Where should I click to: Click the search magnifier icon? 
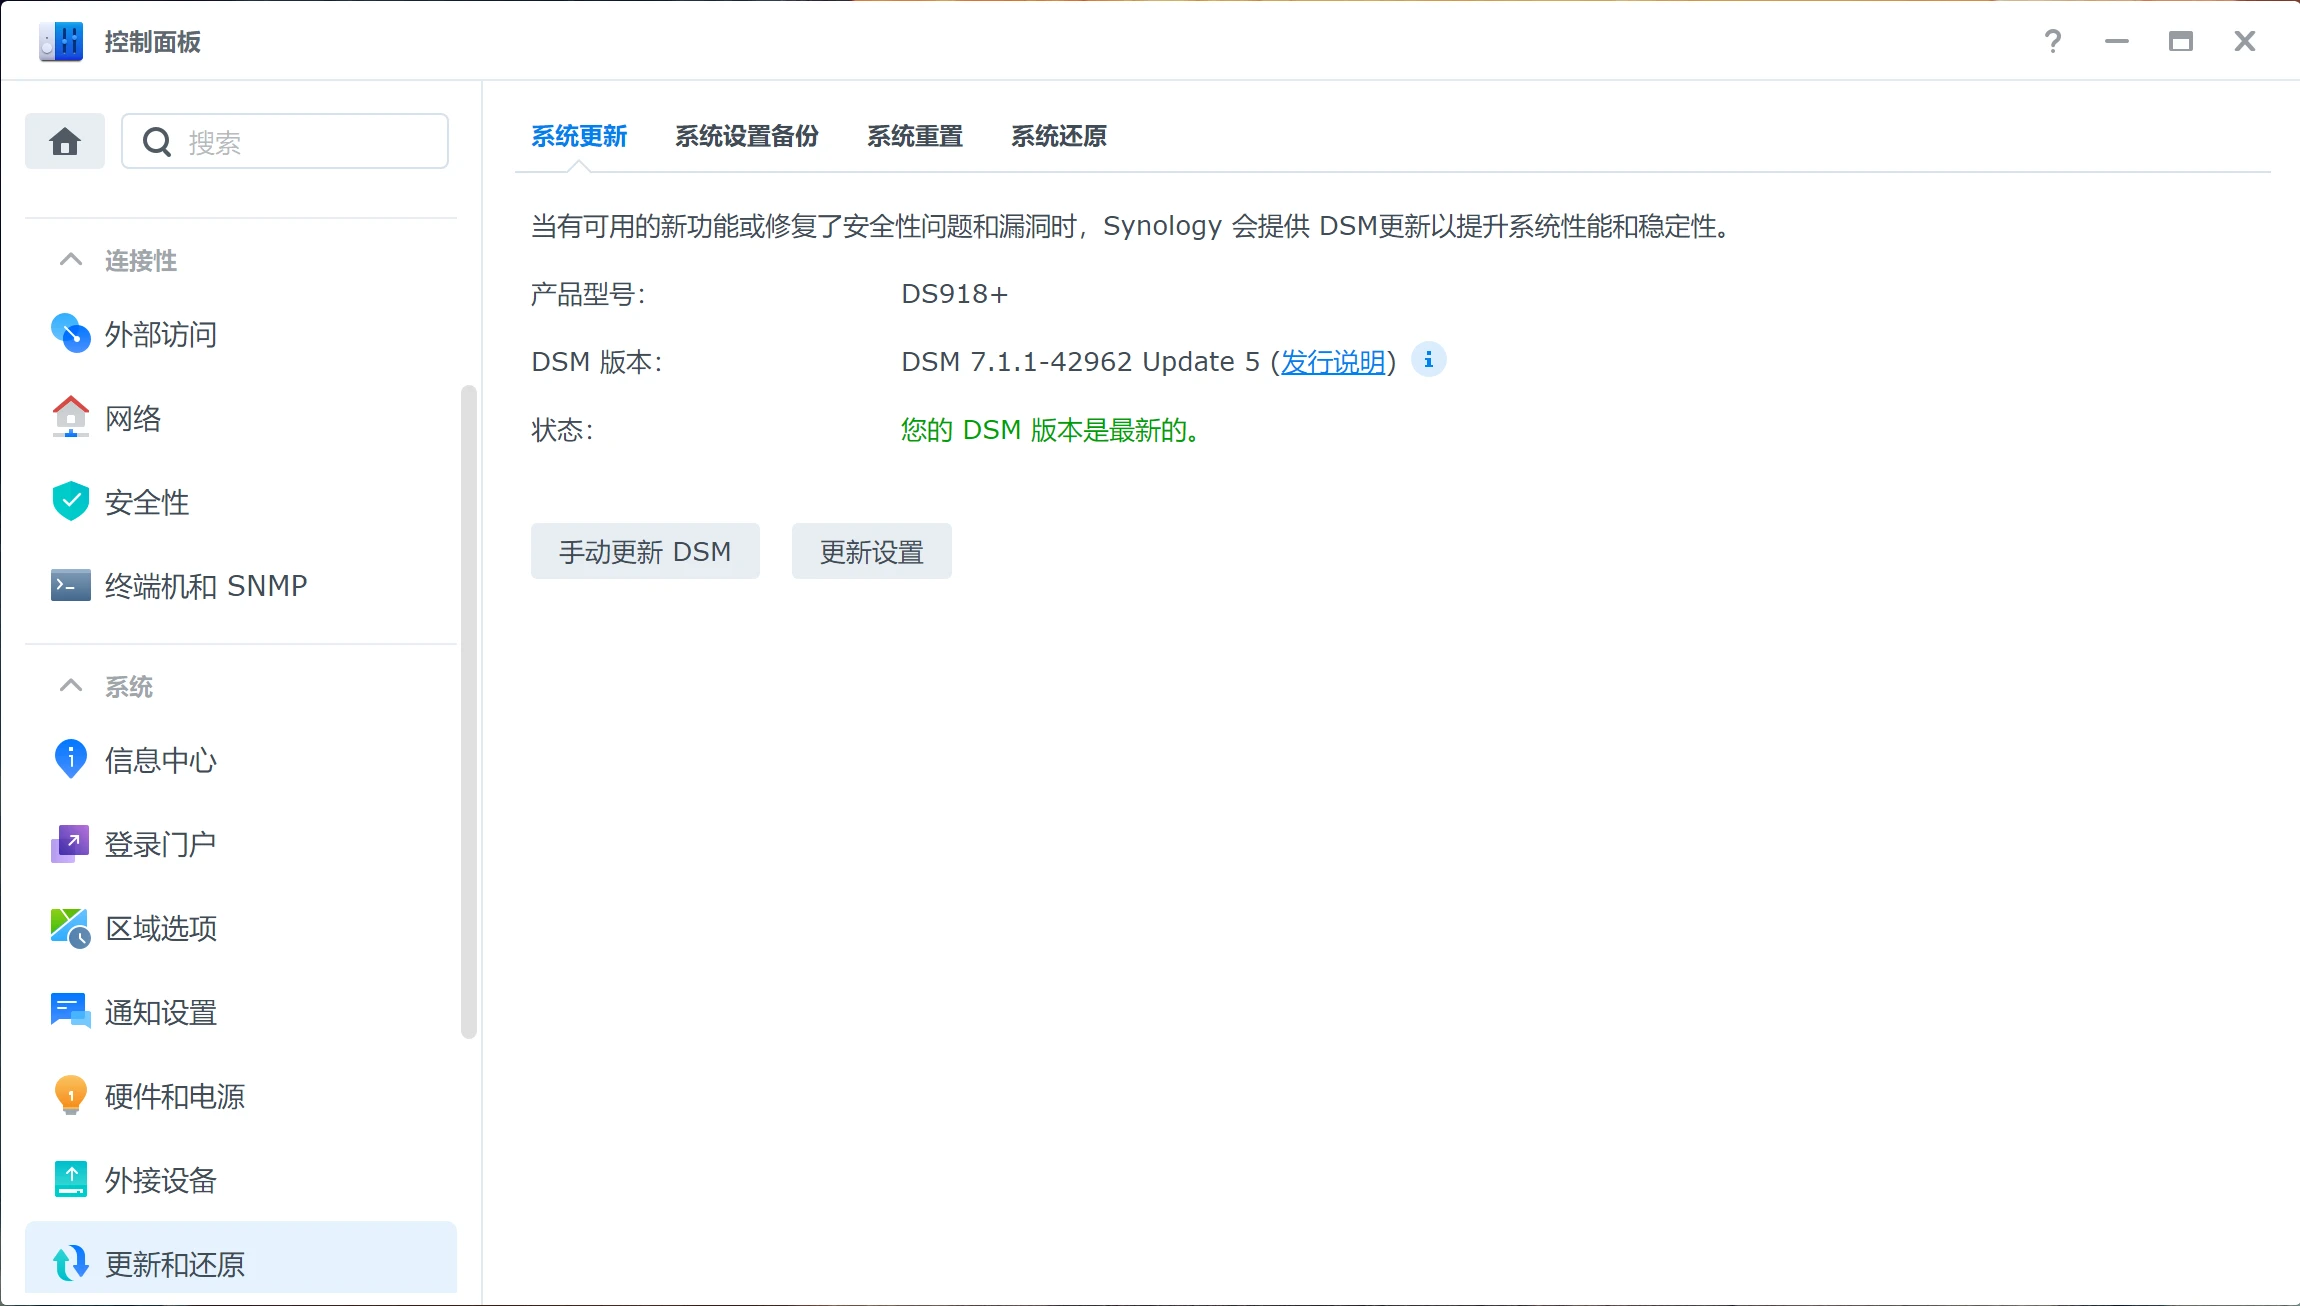click(157, 142)
